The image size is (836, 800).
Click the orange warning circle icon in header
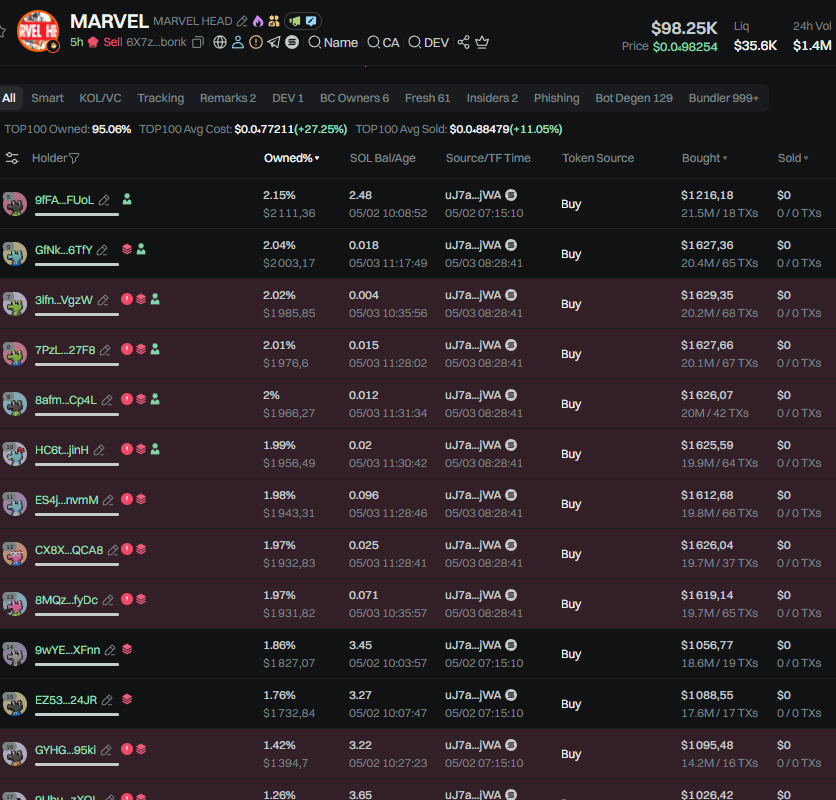[256, 42]
